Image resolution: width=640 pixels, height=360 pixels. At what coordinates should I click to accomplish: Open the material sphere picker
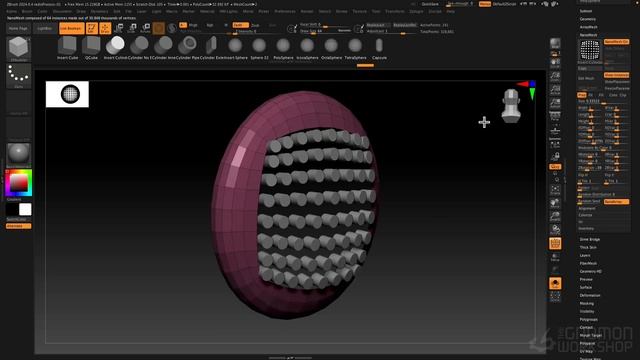18,154
